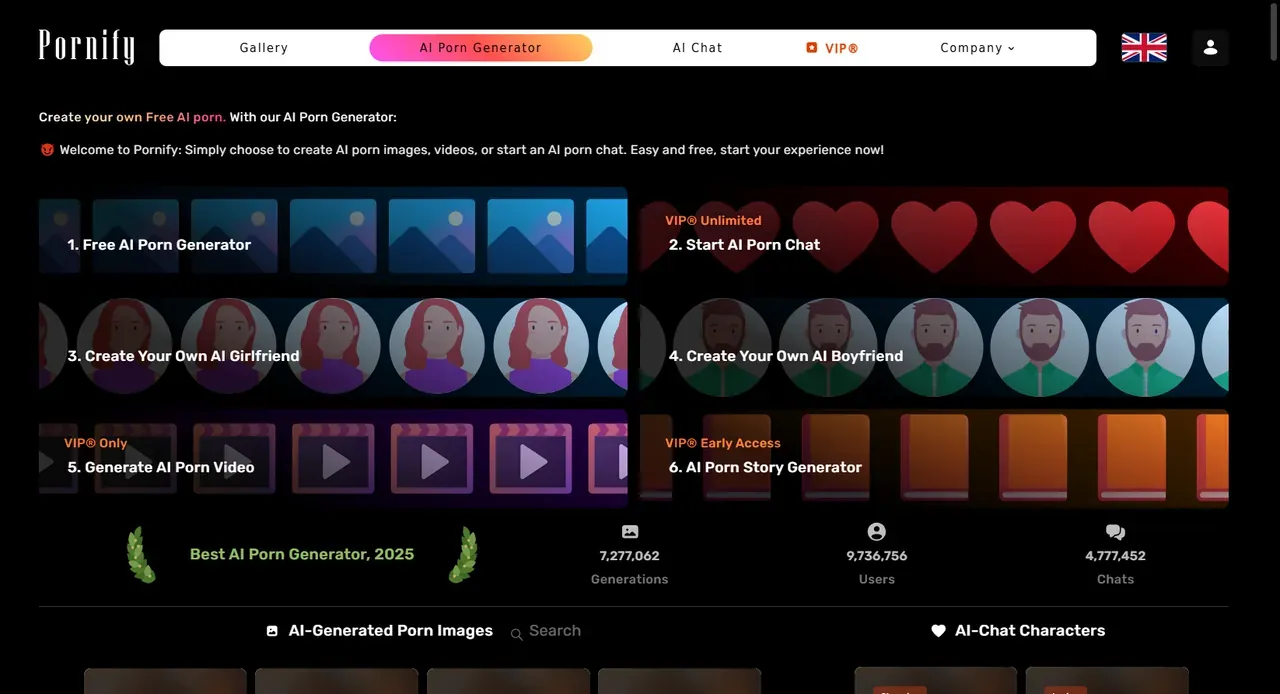Screen dimensions: 1280x694
Task: Click the image icon beside AI-Generated heading
Action: [272, 631]
